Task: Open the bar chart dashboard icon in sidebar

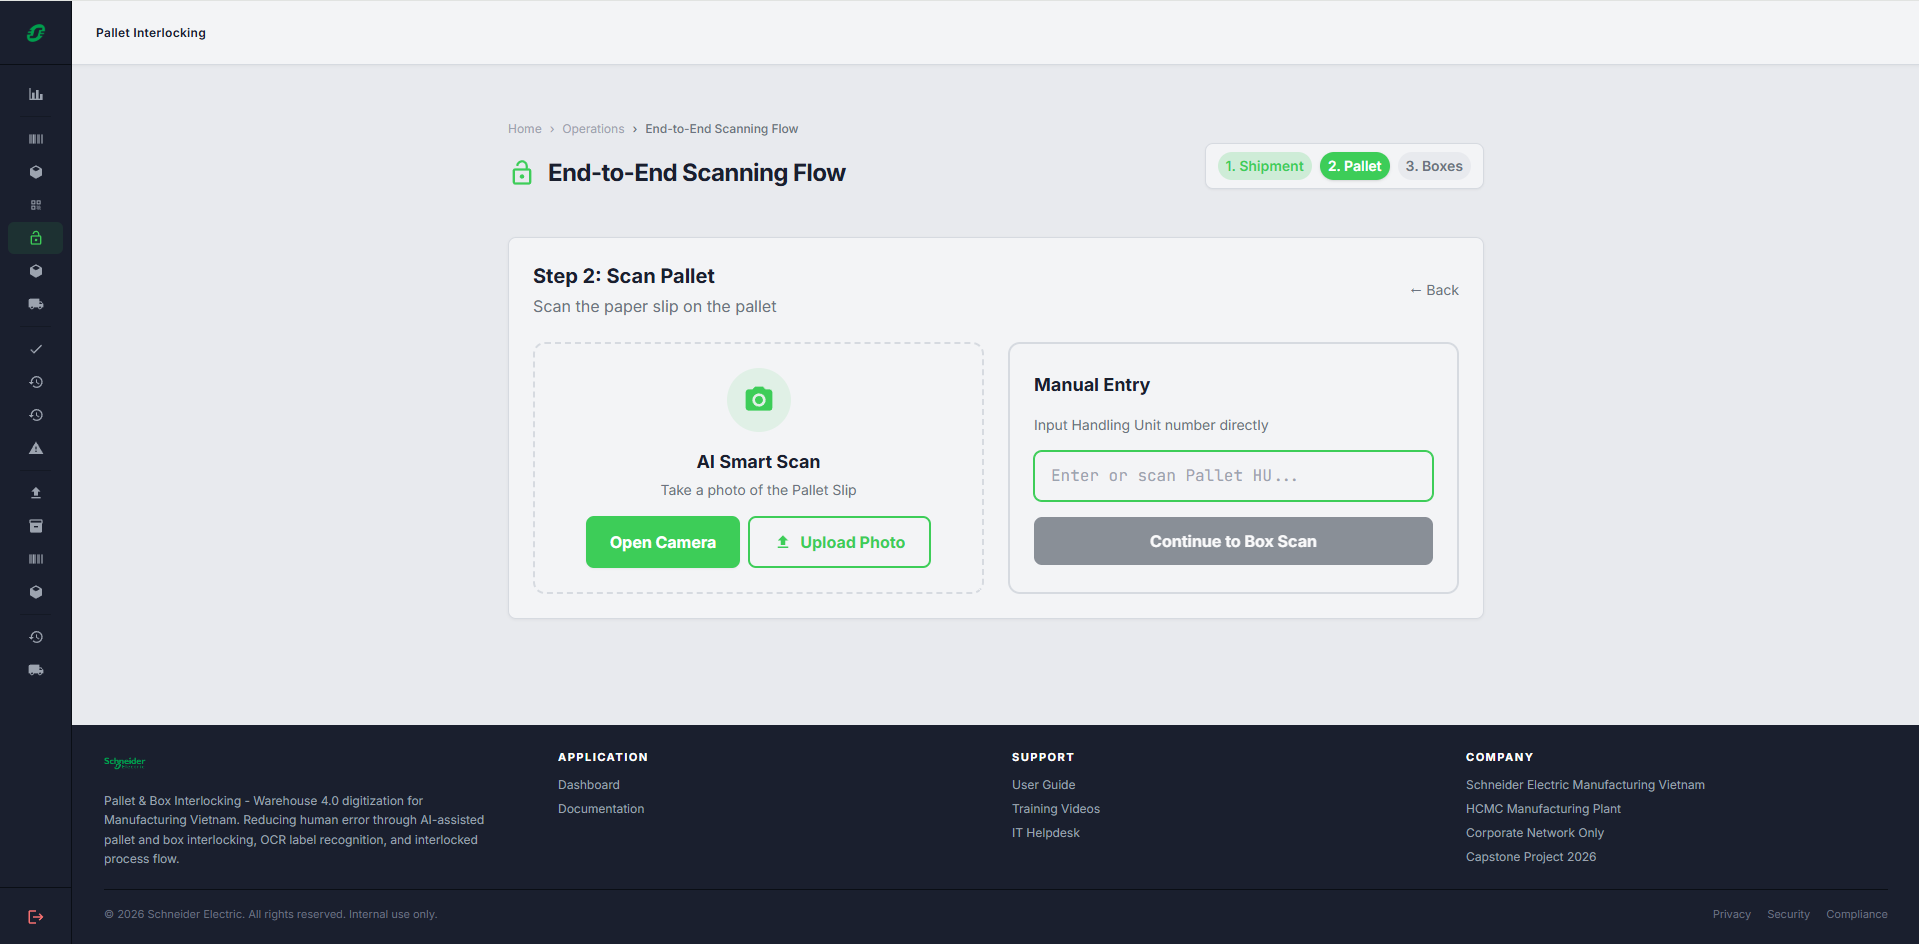Action: (x=36, y=95)
